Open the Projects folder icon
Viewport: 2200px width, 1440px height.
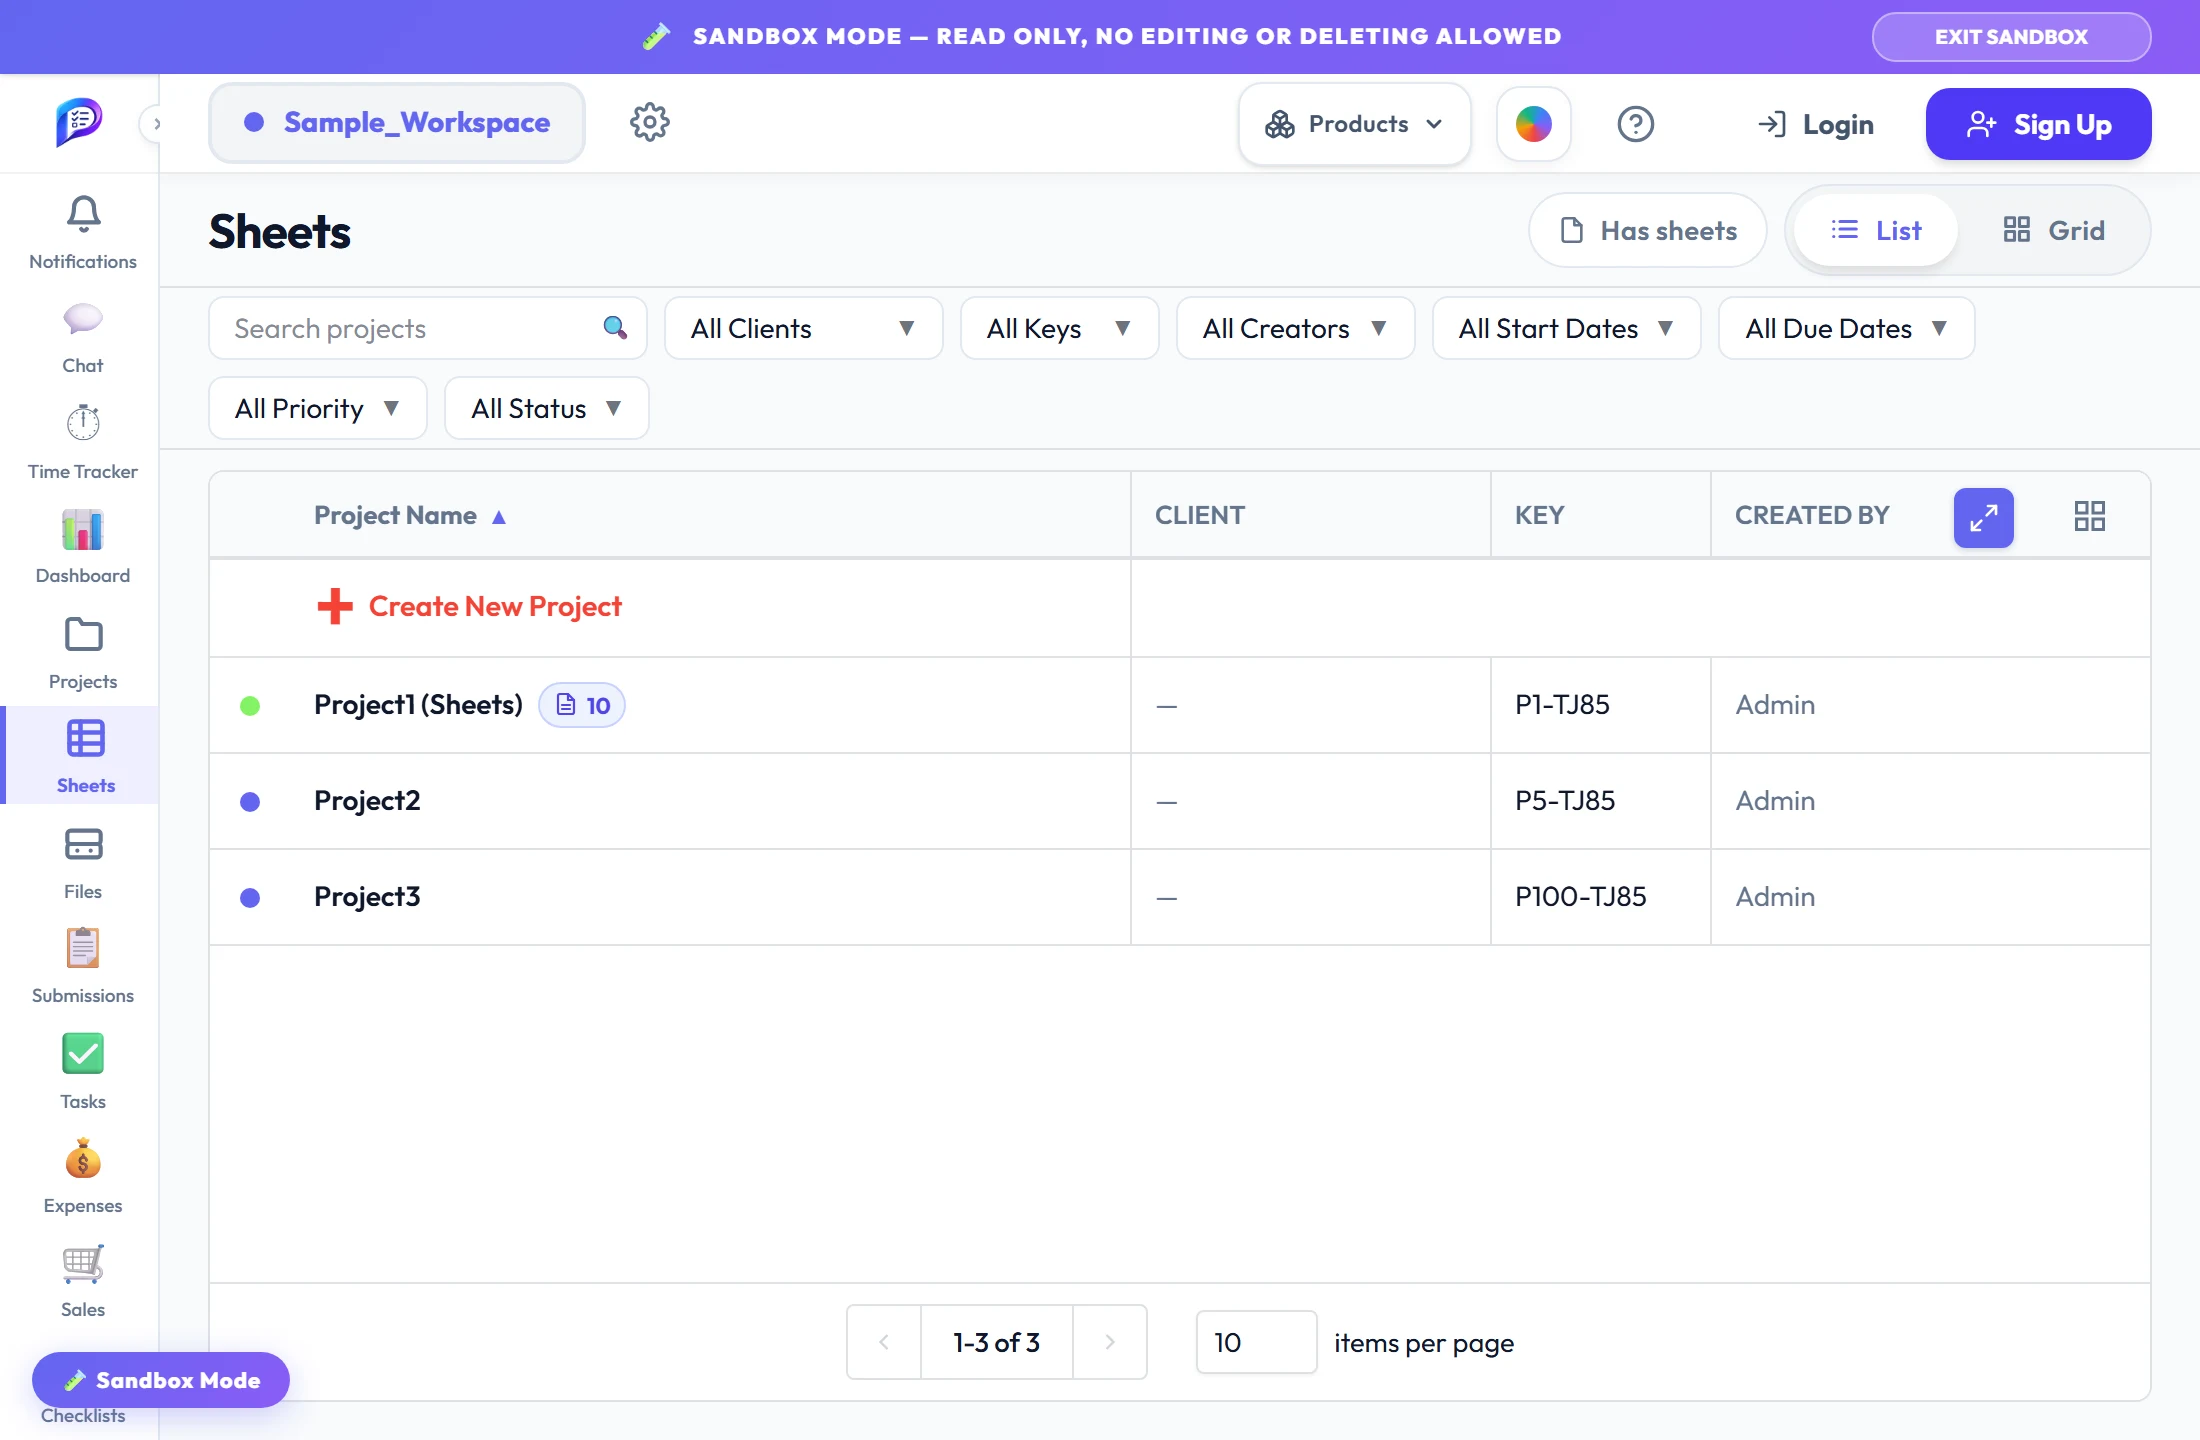coord(83,634)
